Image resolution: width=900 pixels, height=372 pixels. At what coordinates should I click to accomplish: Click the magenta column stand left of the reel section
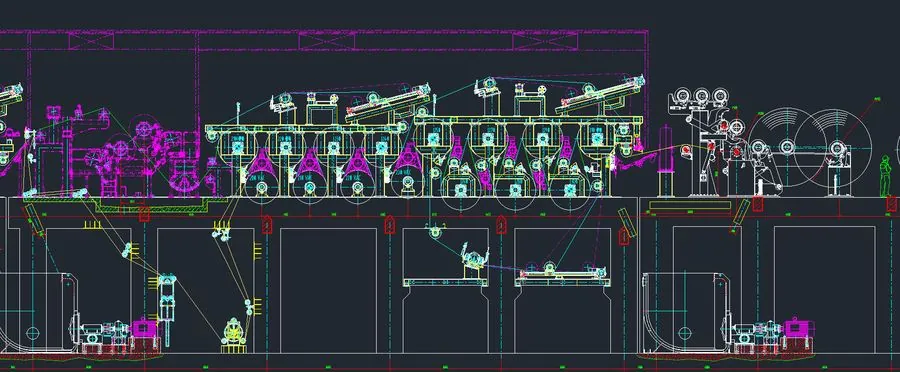[665, 150]
